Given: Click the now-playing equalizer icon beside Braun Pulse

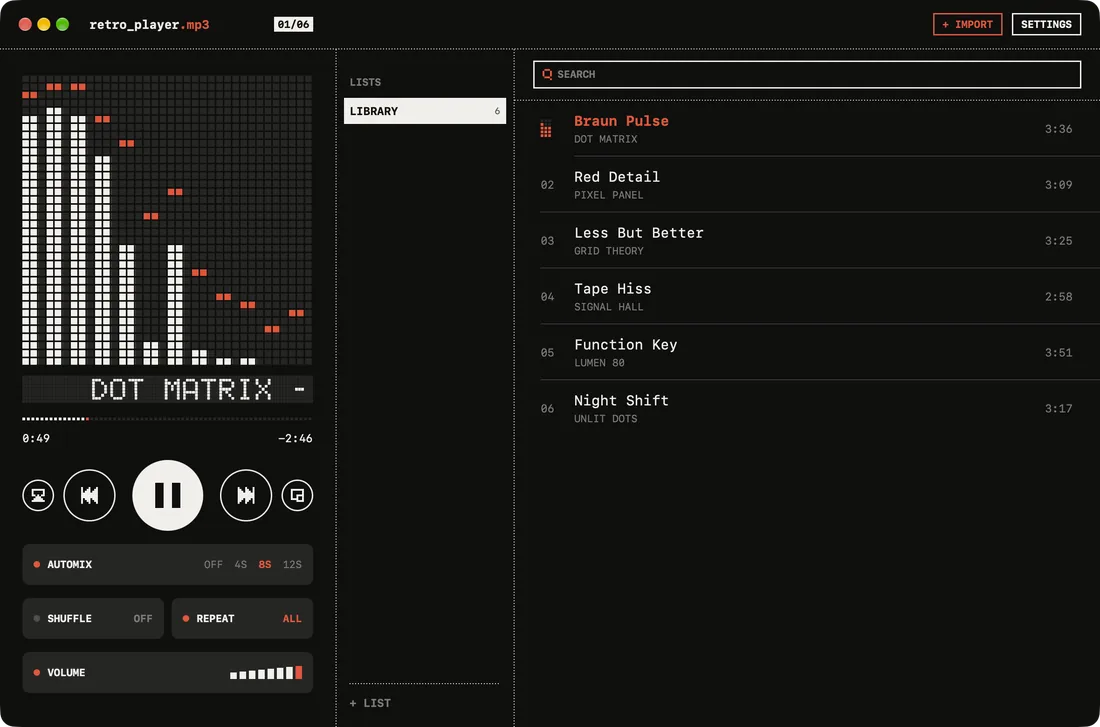Looking at the screenshot, I should click(546, 129).
